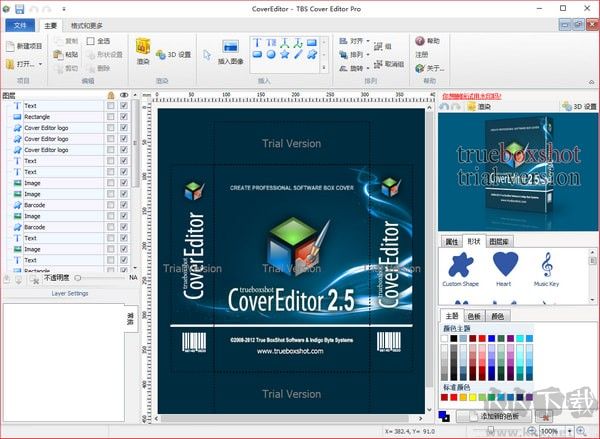Screen dimensions: 600x439
Task: Click the 注册 (Register) button
Action: (x=422, y=55)
